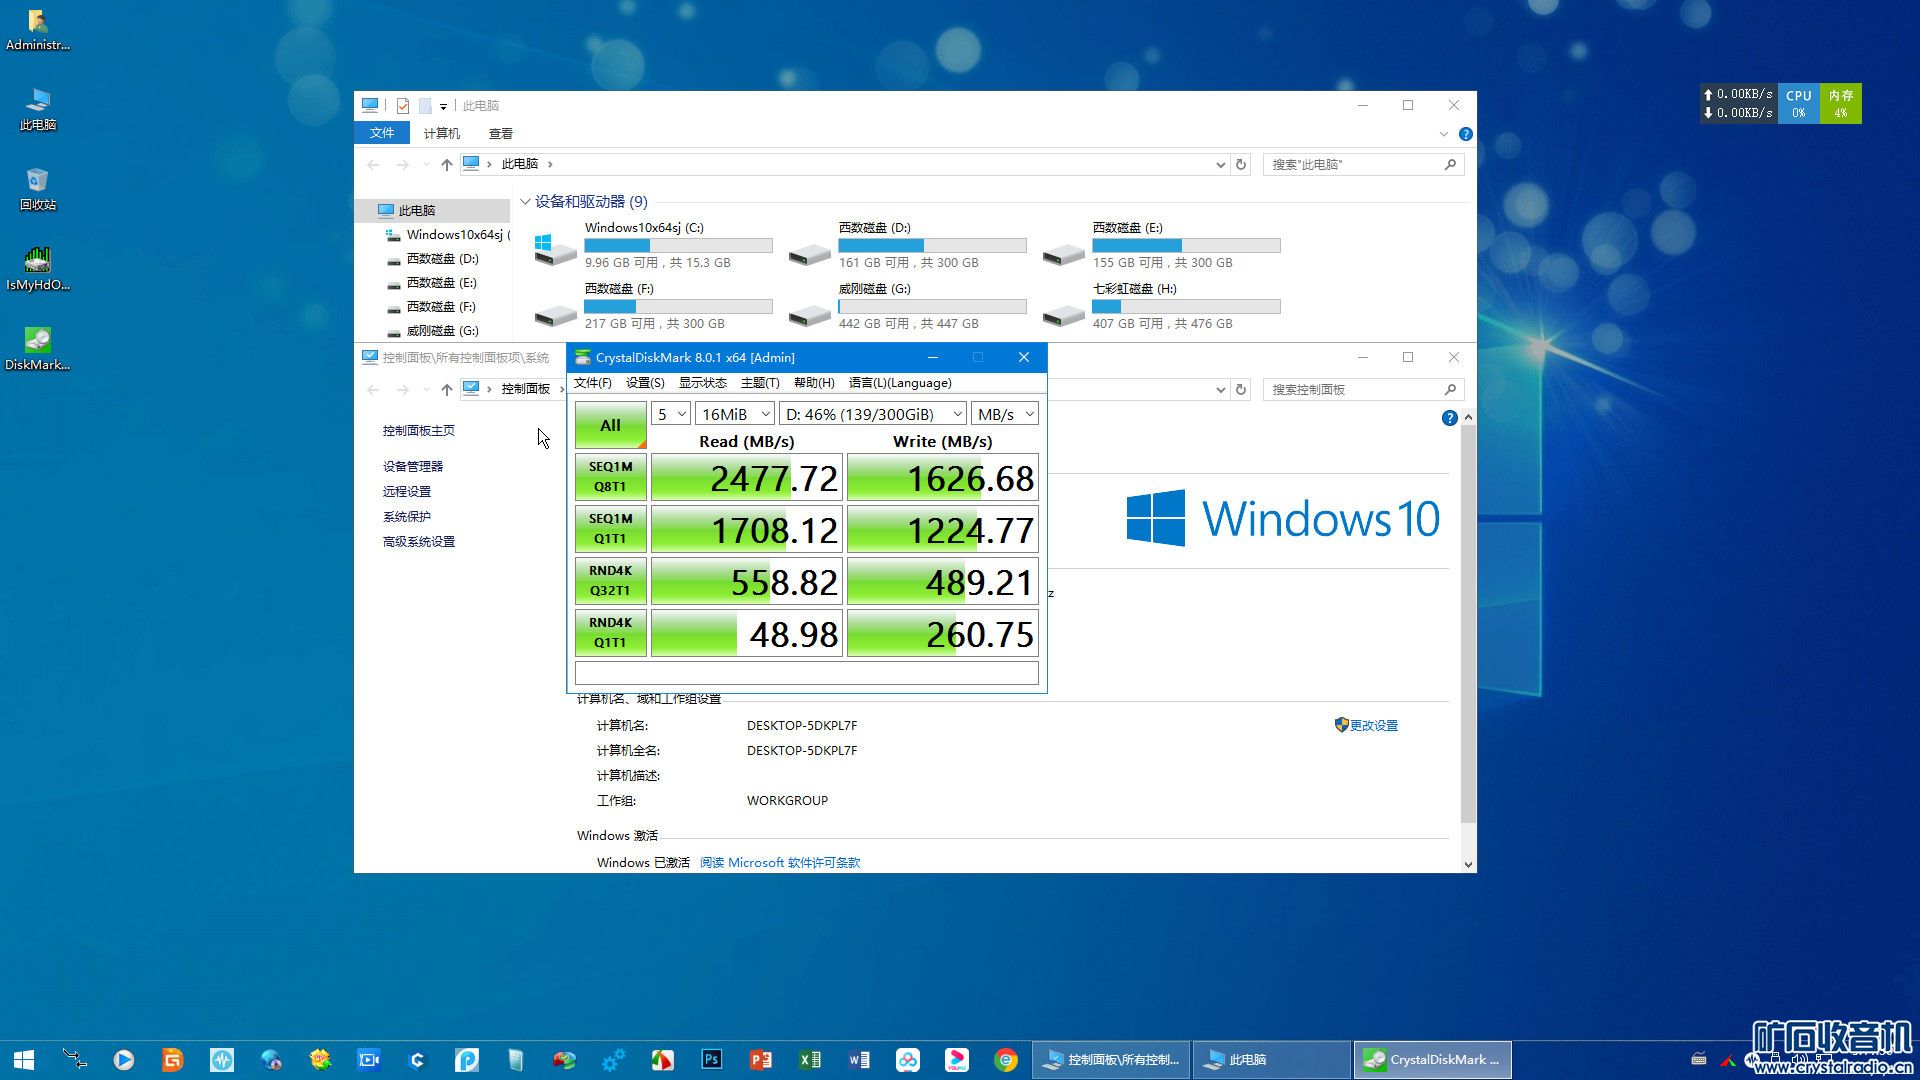1920x1080 pixels.
Task: Run the SEQ1M Q1T1 test
Action: 610,529
